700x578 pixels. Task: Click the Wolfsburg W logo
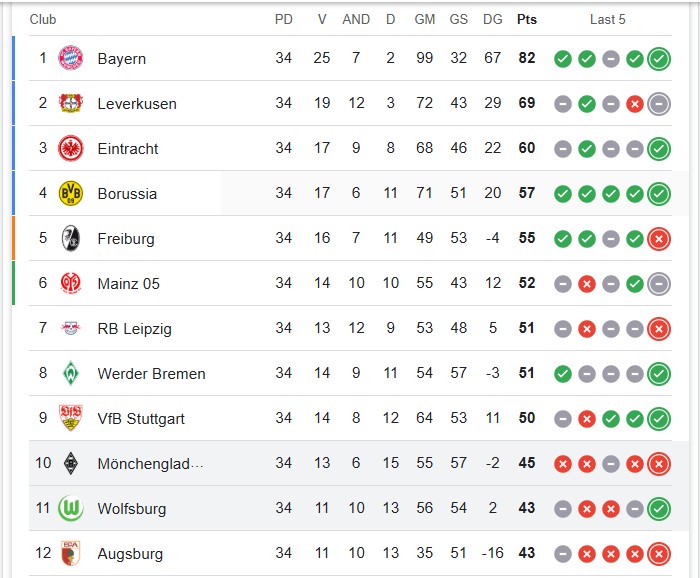[x=71, y=508]
